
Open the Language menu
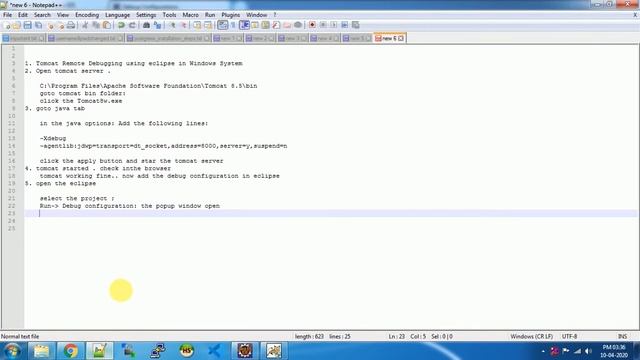[118, 15]
